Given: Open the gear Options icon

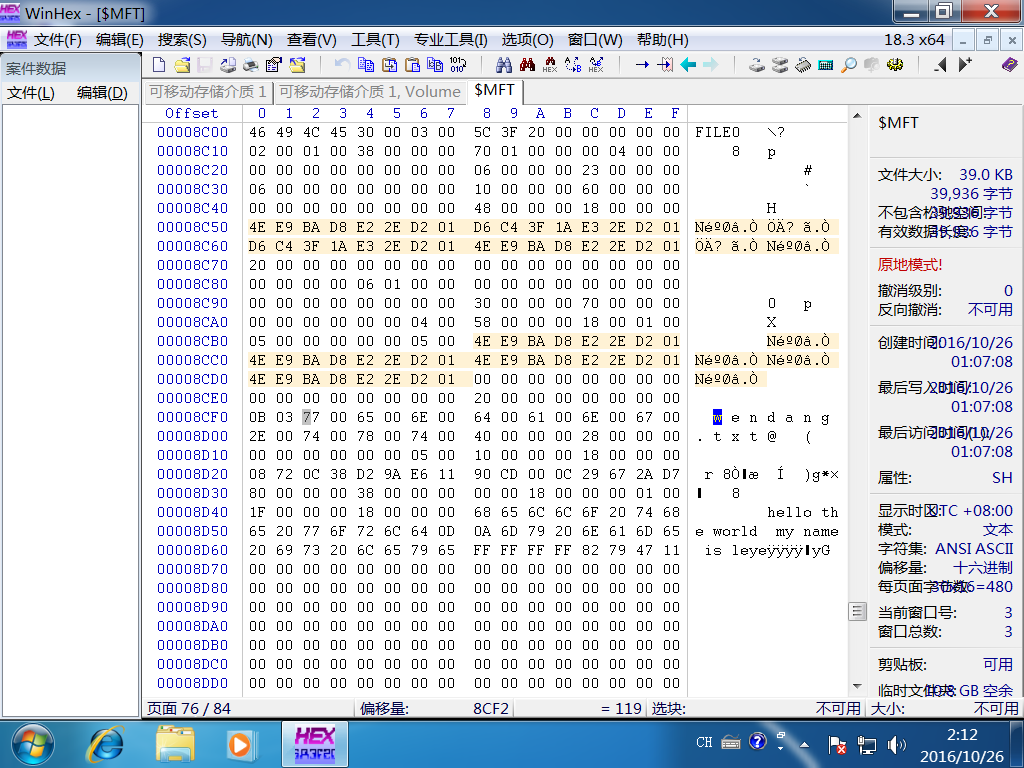Looking at the screenshot, I should tap(895, 64).
